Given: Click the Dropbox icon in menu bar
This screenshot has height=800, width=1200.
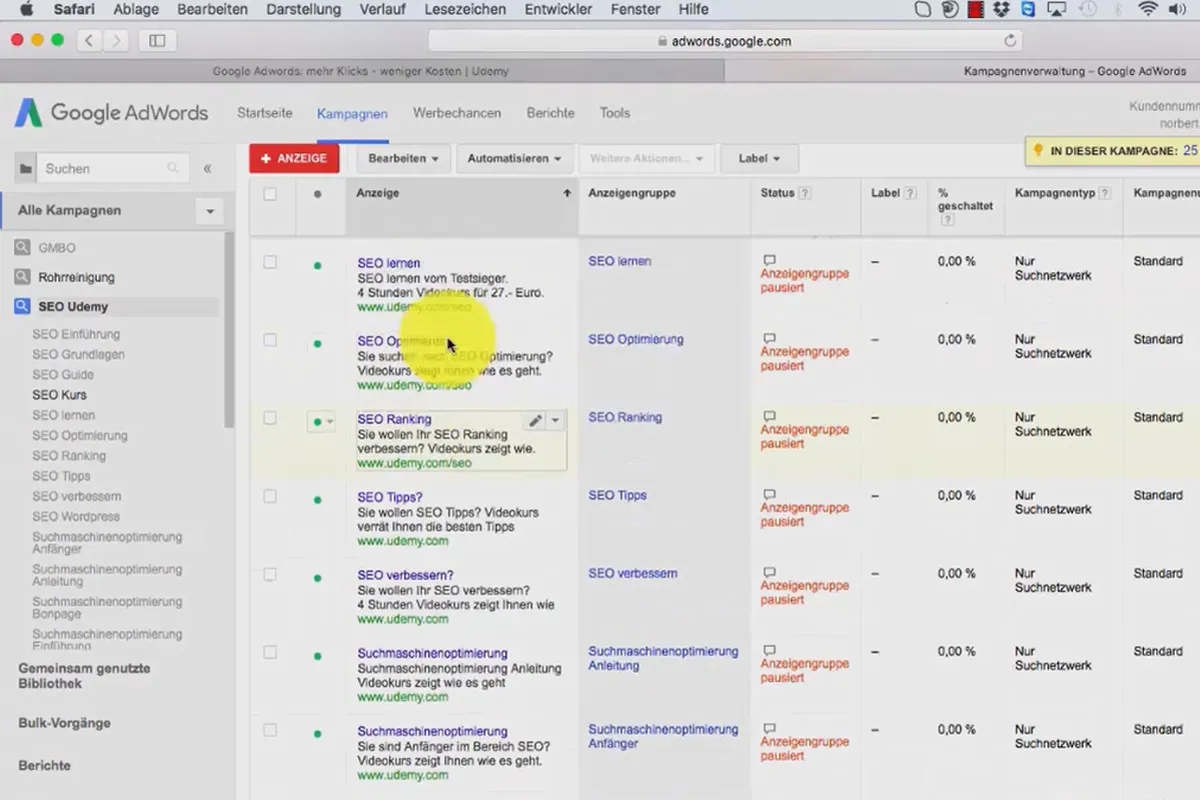Looking at the screenshot, I should (1002, 10).
